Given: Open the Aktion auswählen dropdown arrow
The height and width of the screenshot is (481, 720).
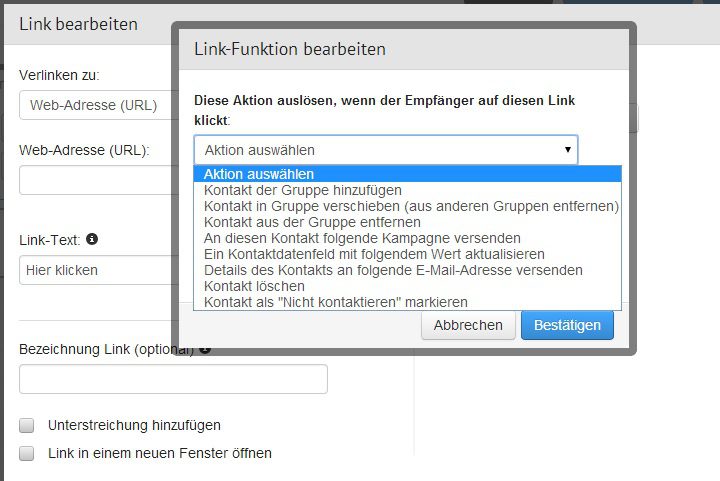Looking at the screenshot, I should 568,150.
